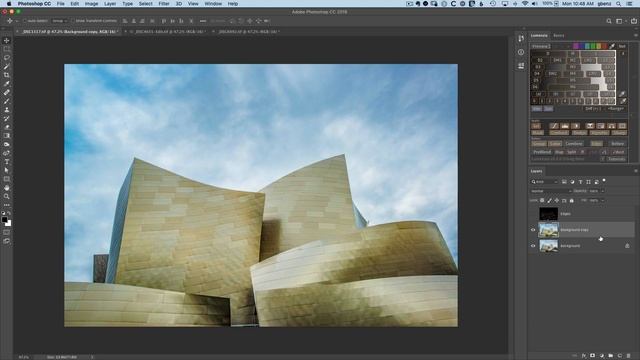Click the Edit Toolbar three-dots icon
This screenshot has width=640, height=360.
(x=7, y=205)
